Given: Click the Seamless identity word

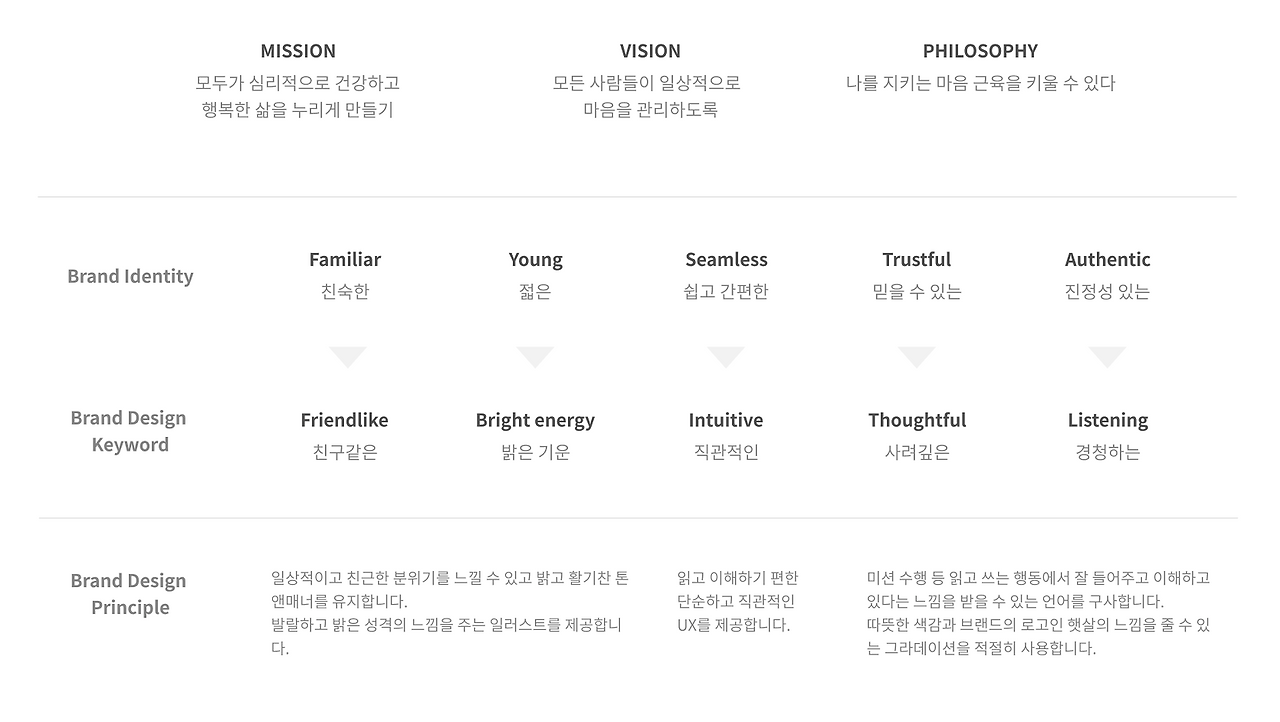Looking at the screenshot, I should (x=726, y=260).
